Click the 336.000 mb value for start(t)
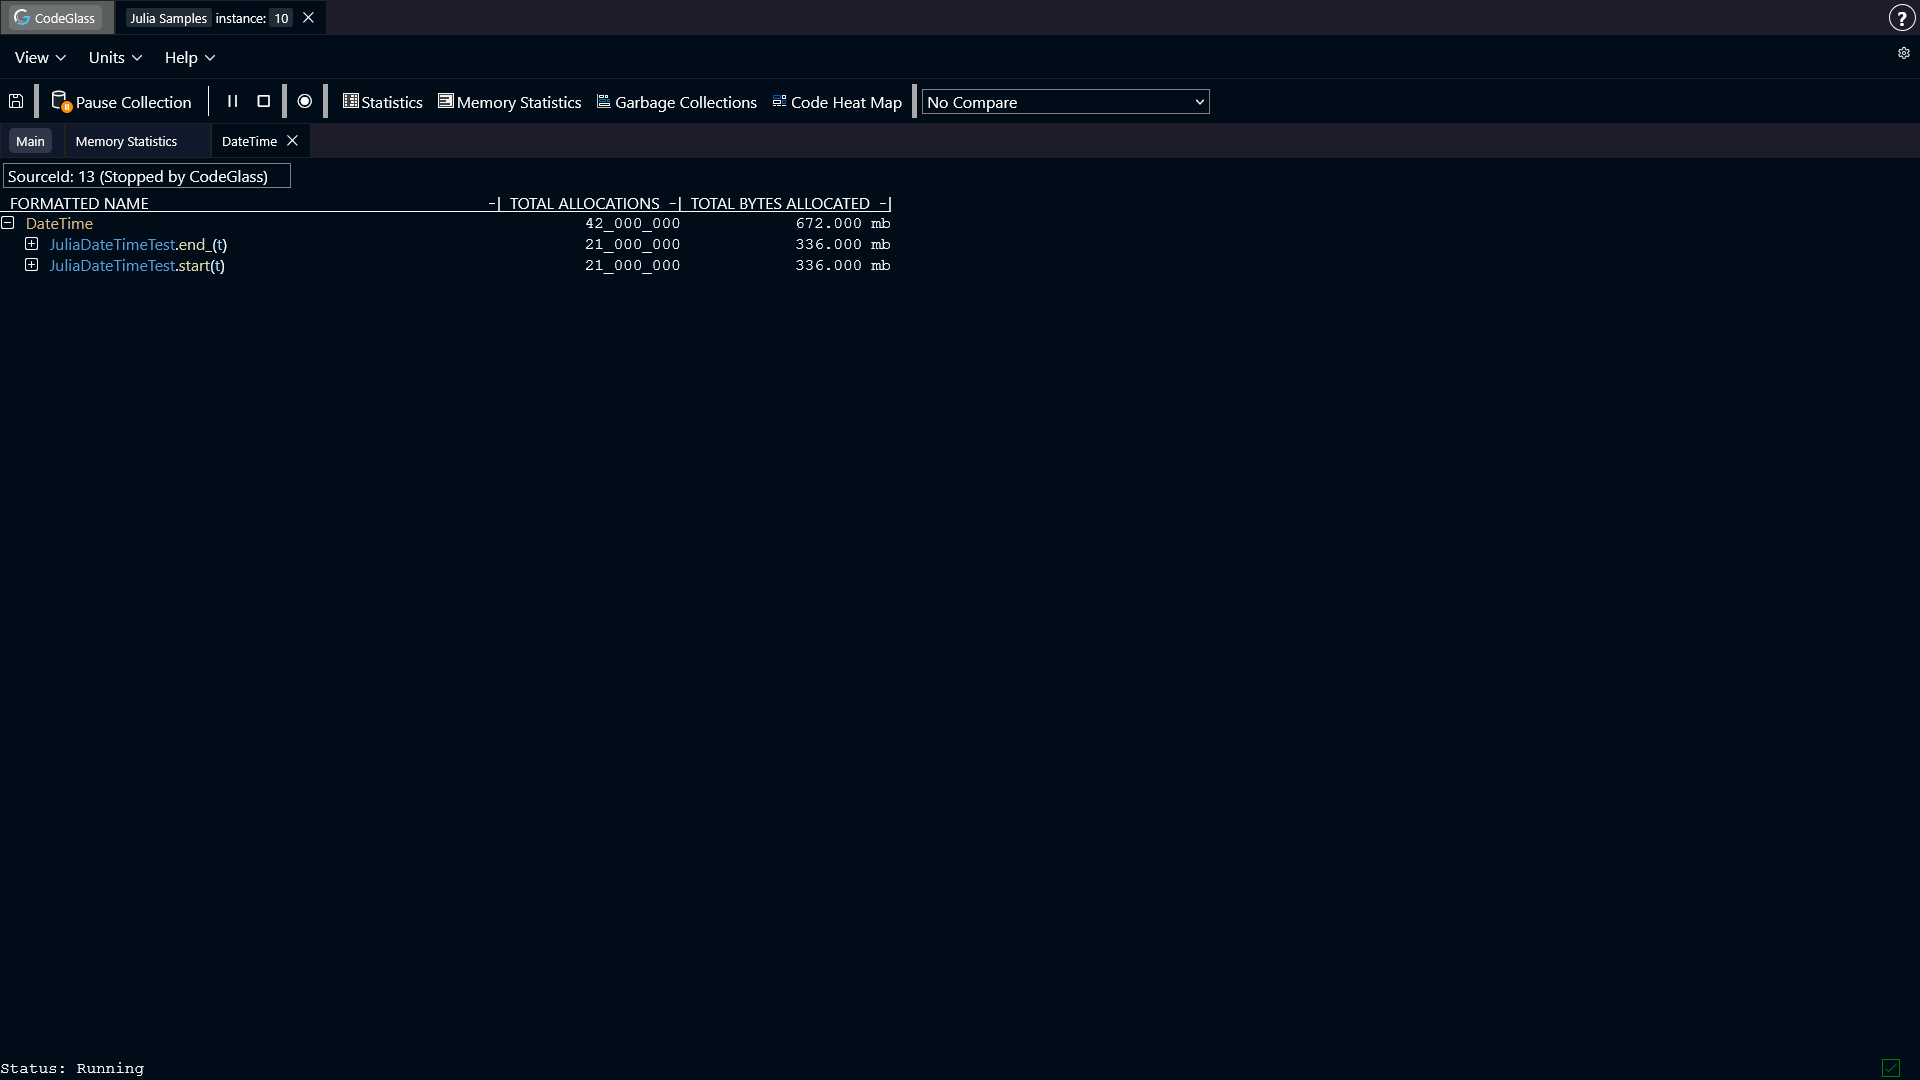 (843, 265)
